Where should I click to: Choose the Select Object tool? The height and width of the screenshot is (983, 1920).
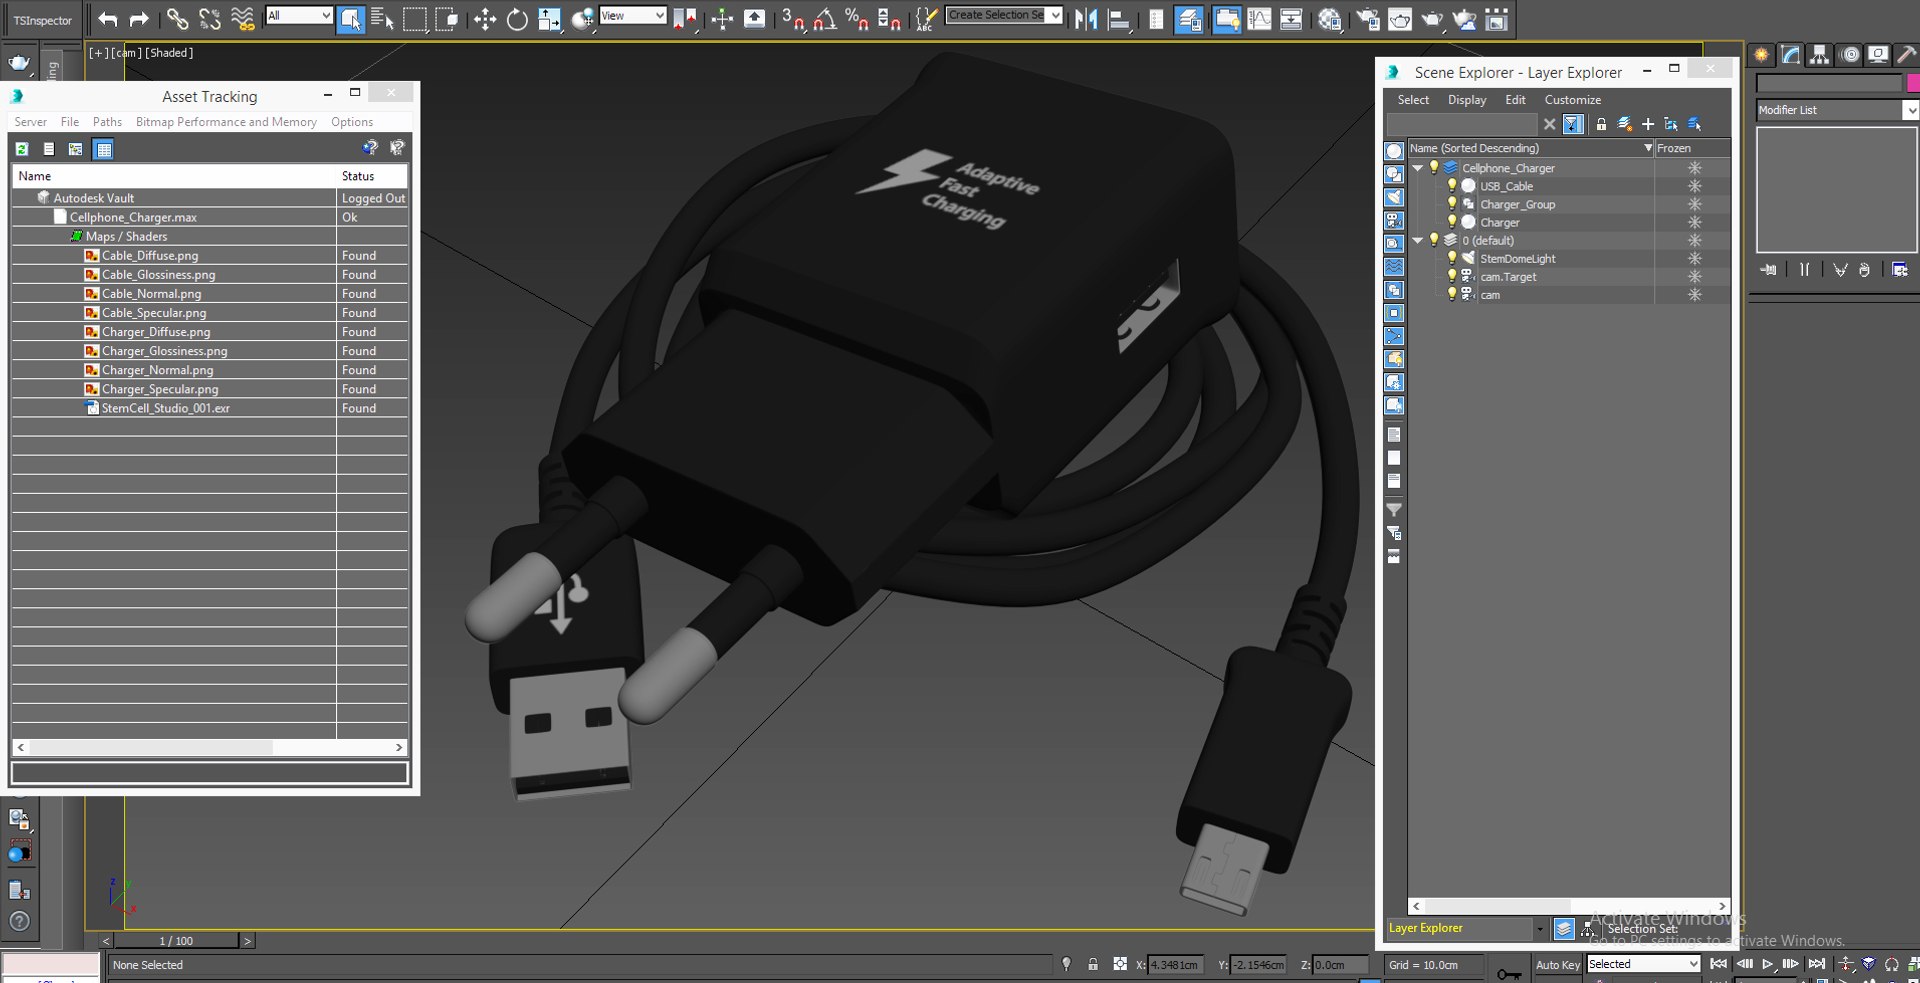click(x=350, y=19)
